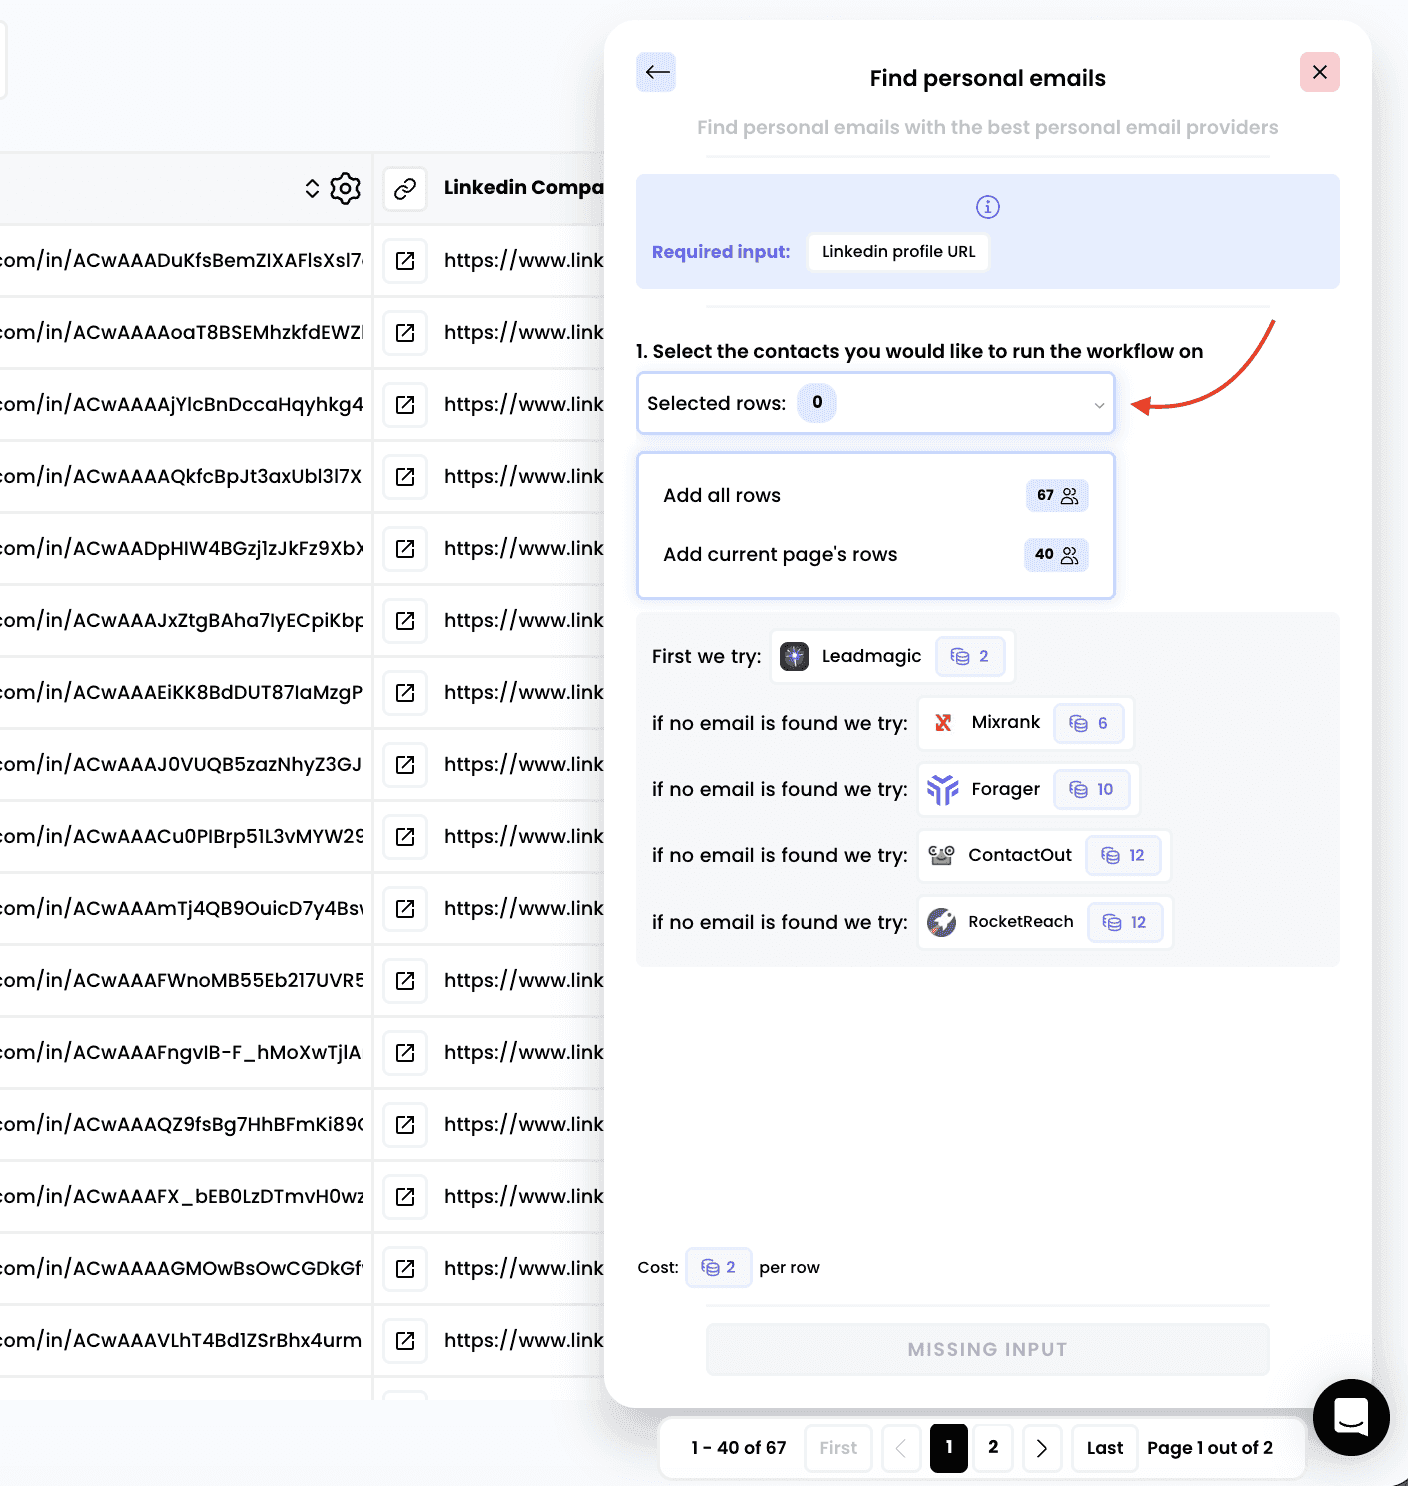Click the RocketReach provider icon
This screenshot has width=1408, height=1486.
coord(941,922)
